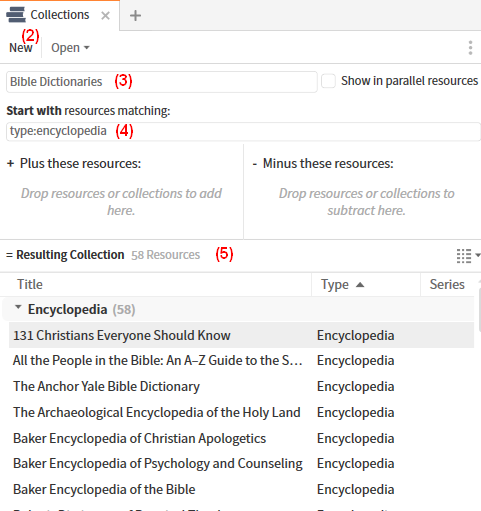
Task: Collapse the Encyclopedia (58) group
Action: 18,307
